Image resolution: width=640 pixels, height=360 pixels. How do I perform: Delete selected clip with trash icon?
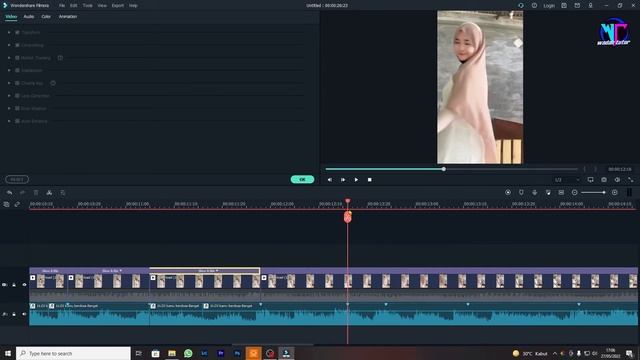(x=36, y=193)
